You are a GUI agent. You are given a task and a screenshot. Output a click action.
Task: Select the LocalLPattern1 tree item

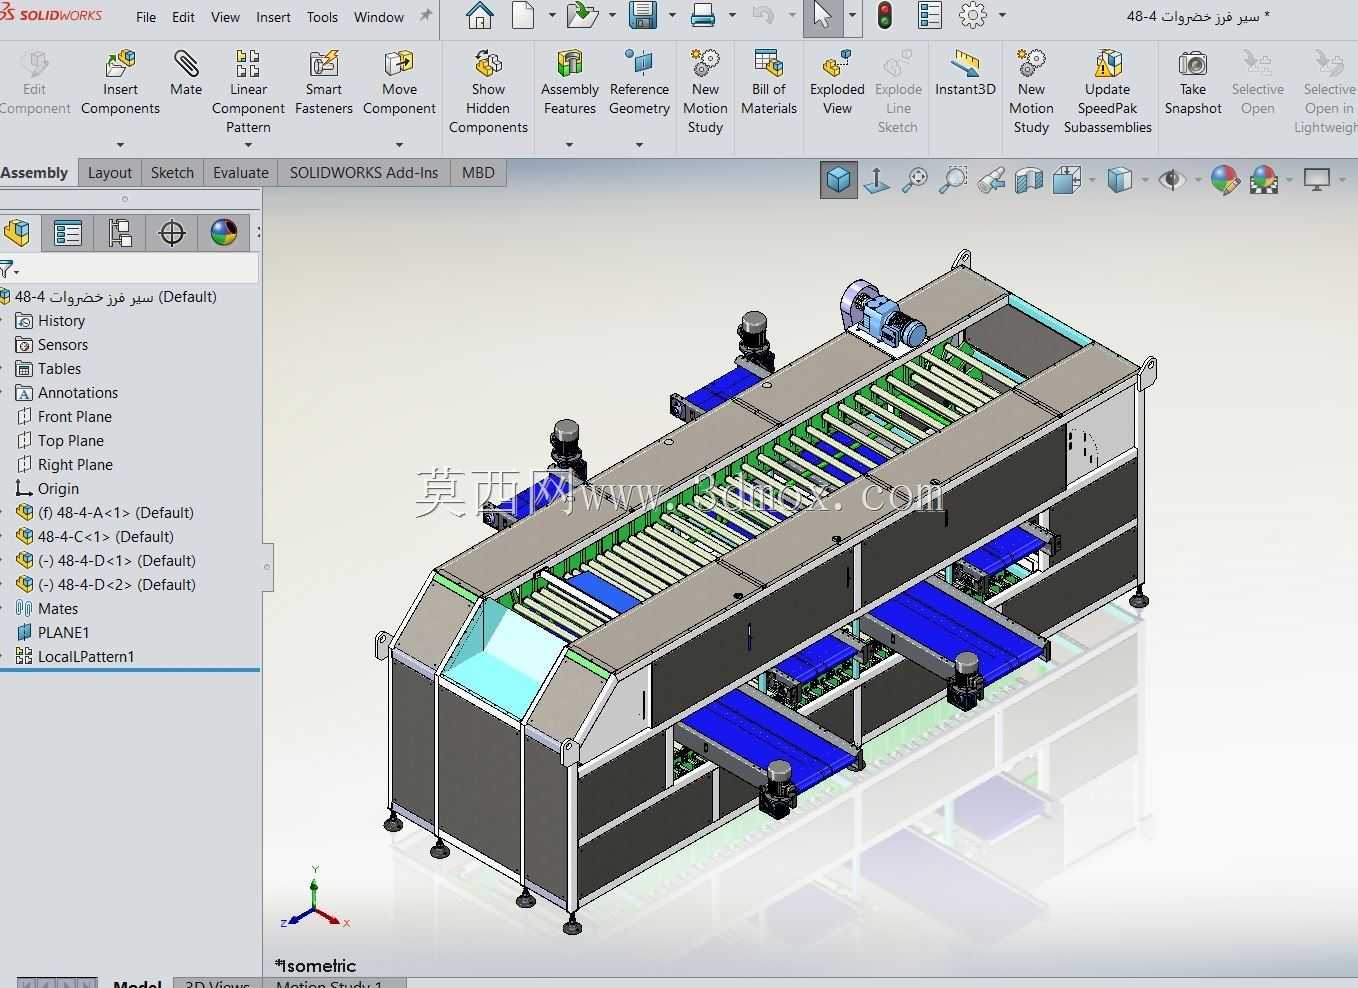click(86, 657)
